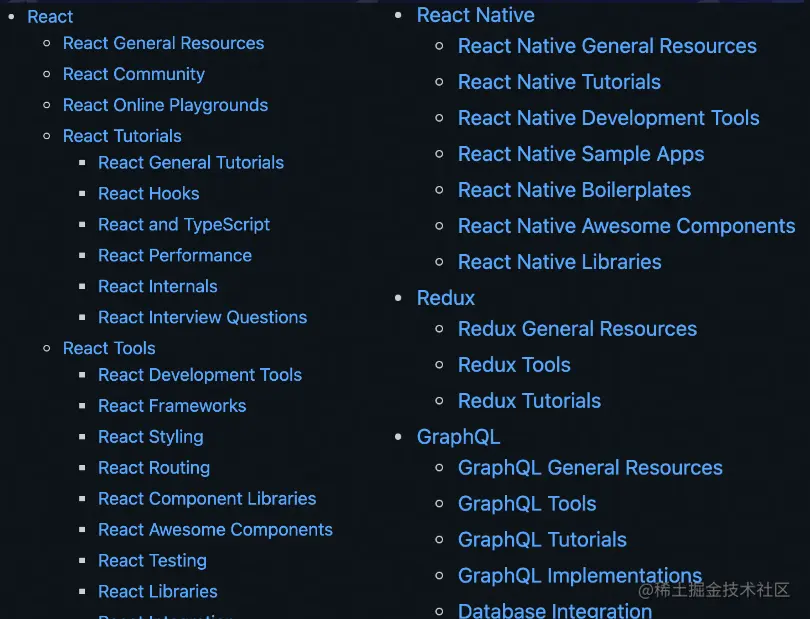The height and width of the screenshot is (619, 810).
Task: Visit Redux Tutorials
Action: pyautogui.click(x=529, y=400)
